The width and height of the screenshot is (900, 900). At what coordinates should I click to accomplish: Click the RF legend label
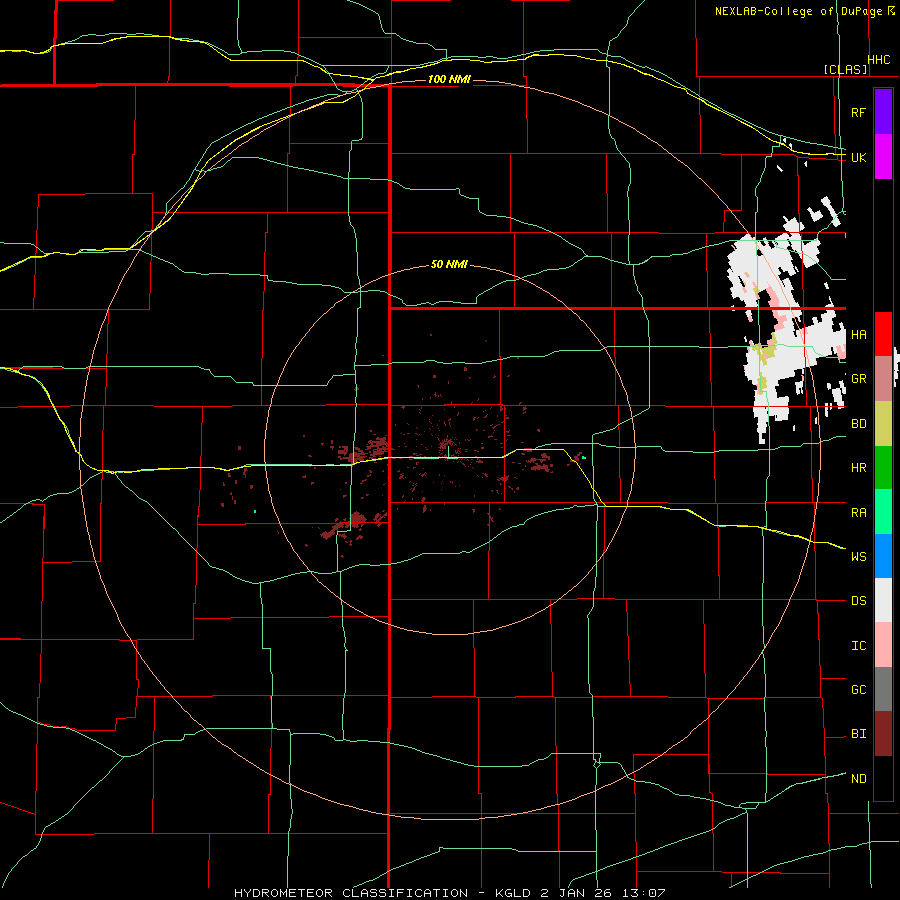click(x=858, y=112)
